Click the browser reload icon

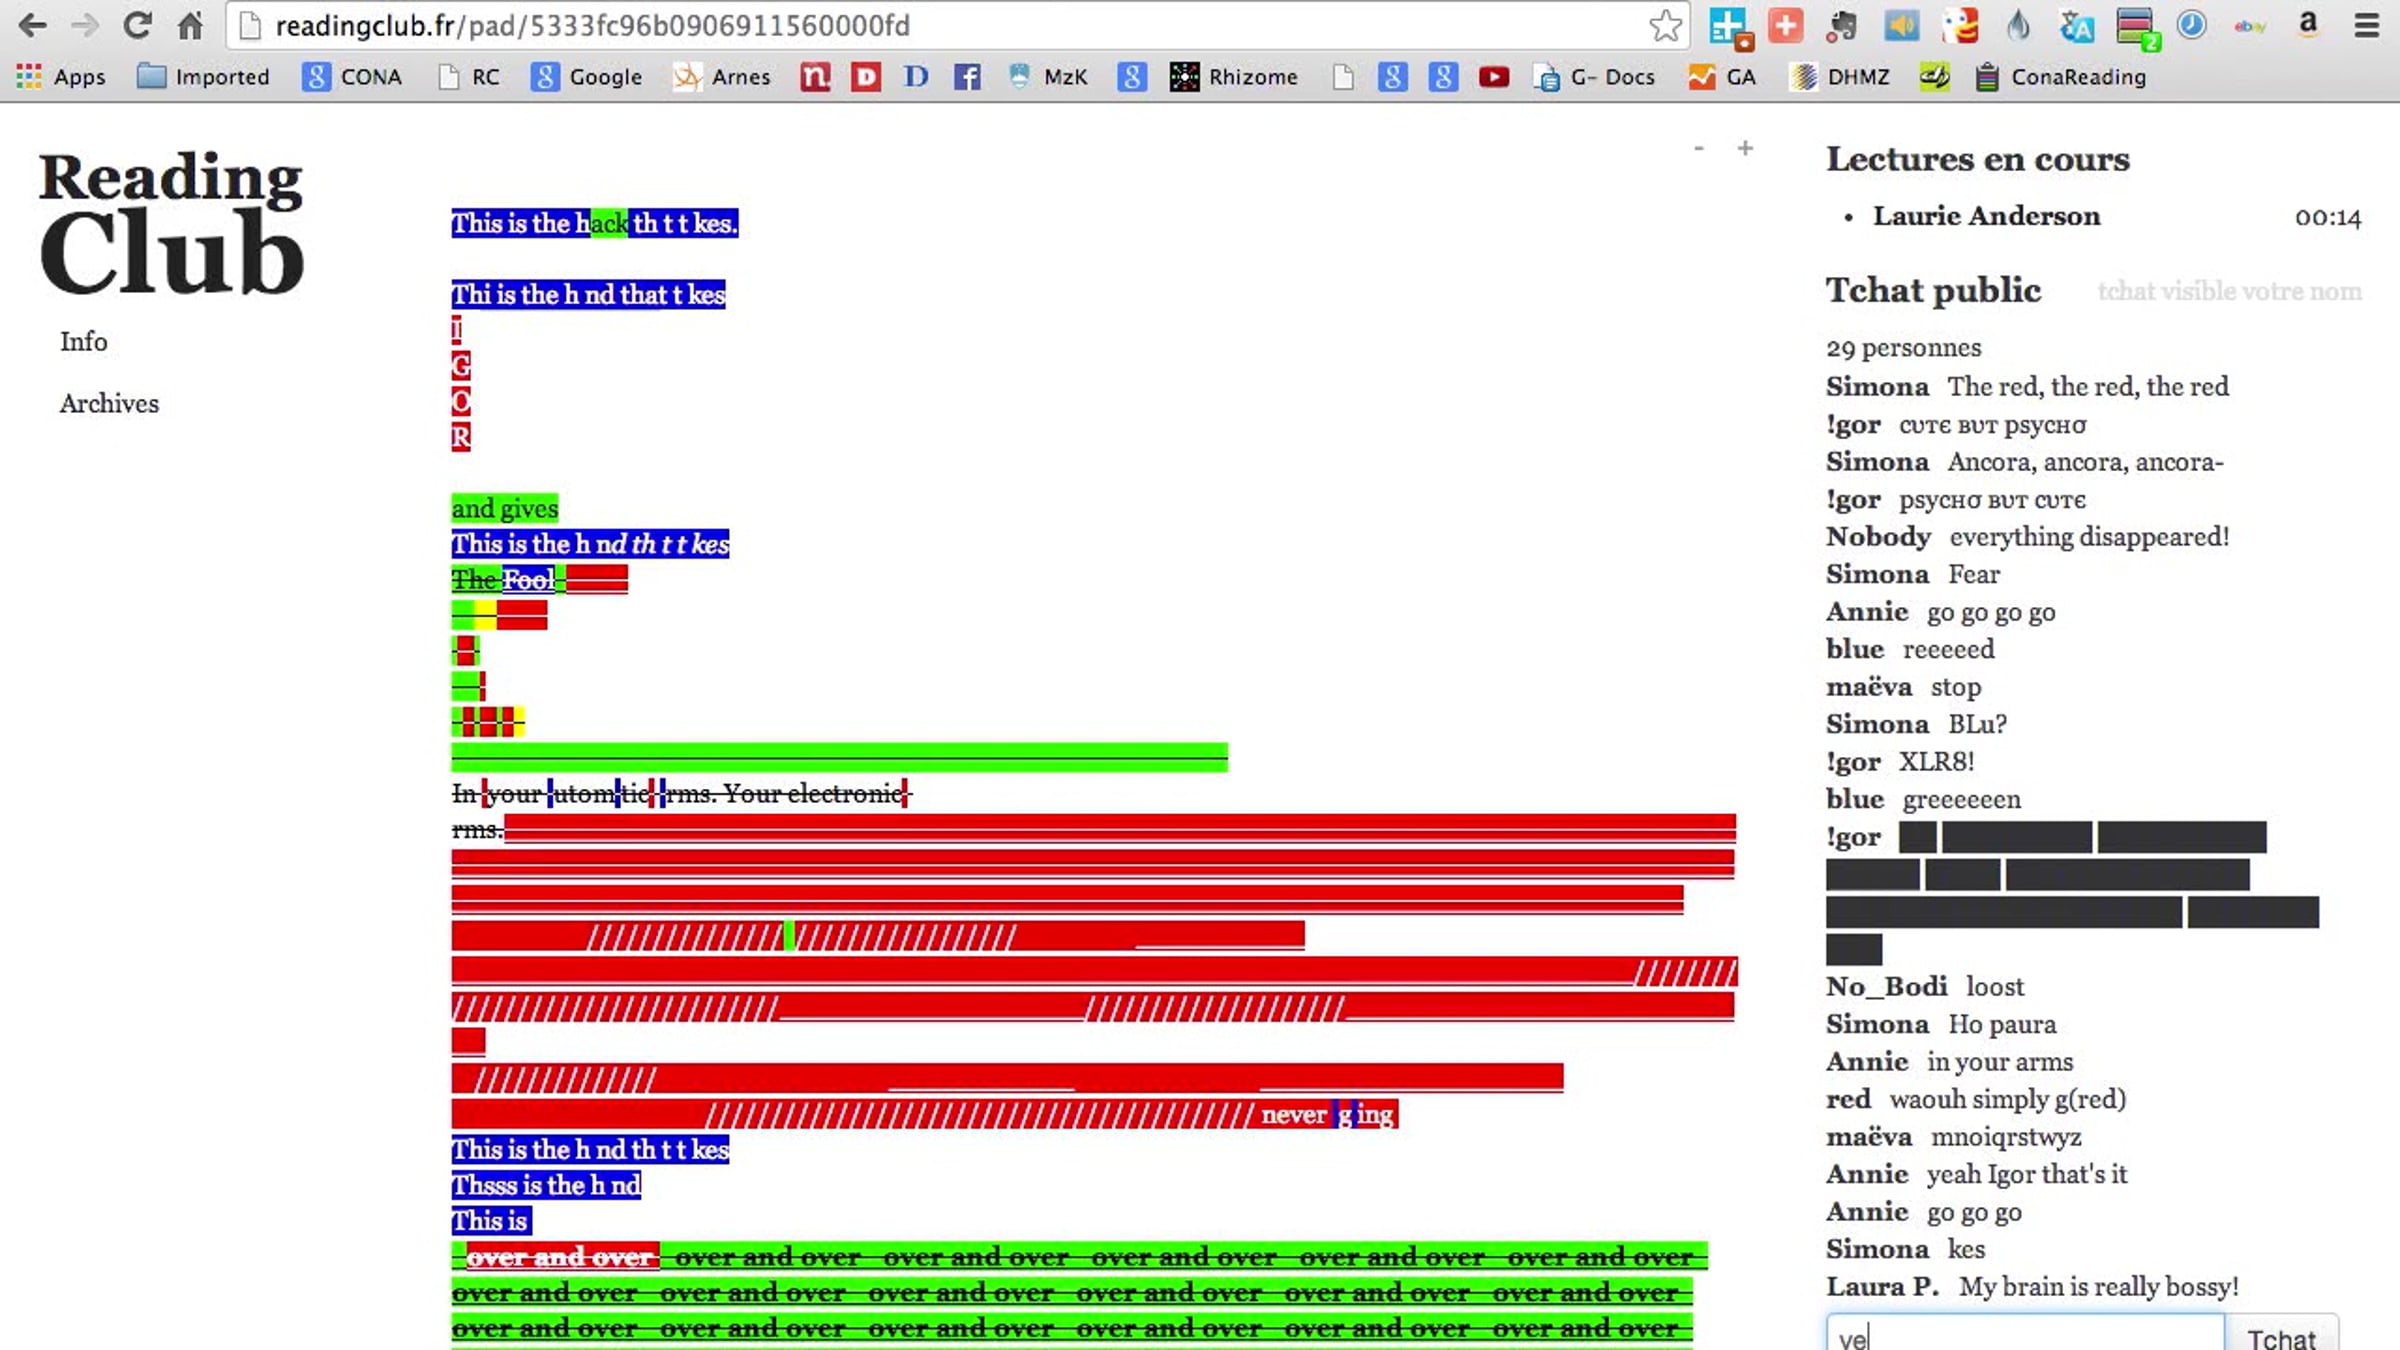pos(137,25)
